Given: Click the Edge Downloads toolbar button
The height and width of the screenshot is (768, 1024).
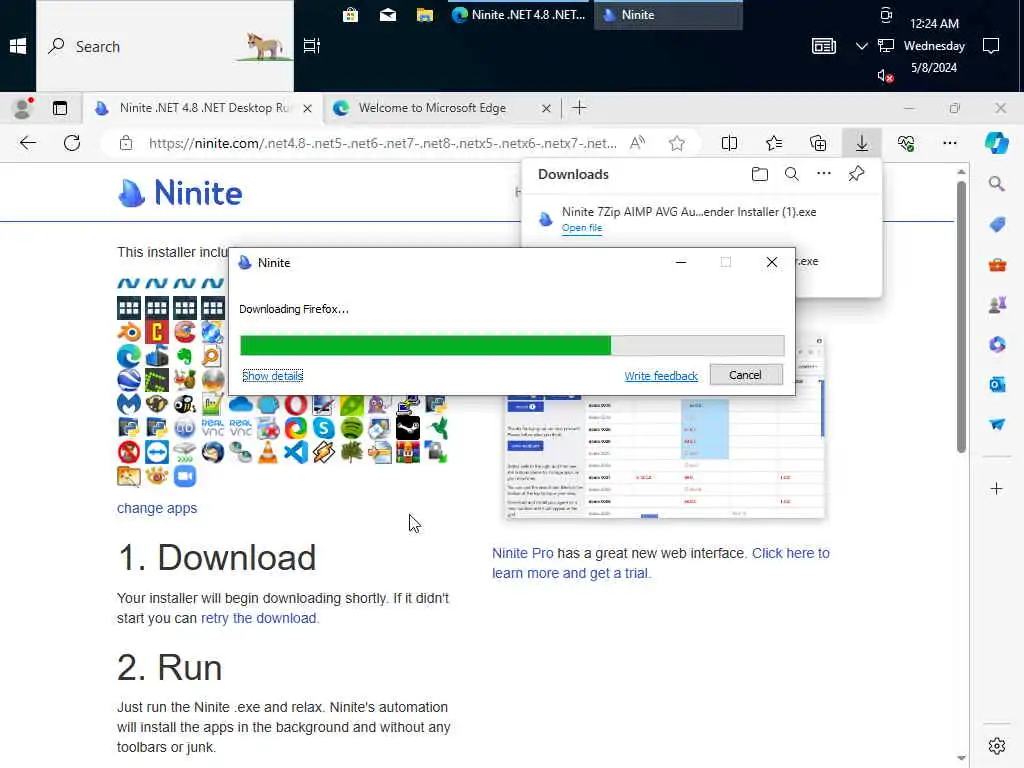Looking at the screenshot, I should tap(862, 143).
